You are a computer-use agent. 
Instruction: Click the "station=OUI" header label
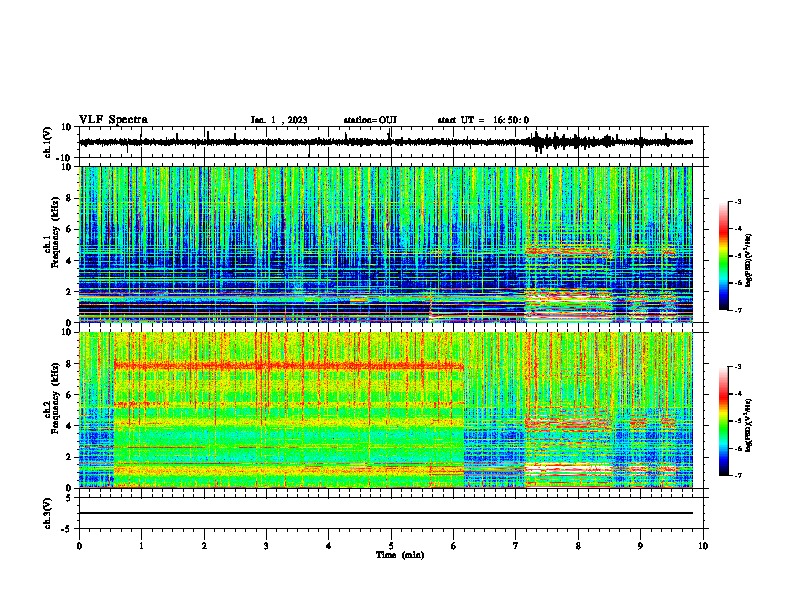370,120
